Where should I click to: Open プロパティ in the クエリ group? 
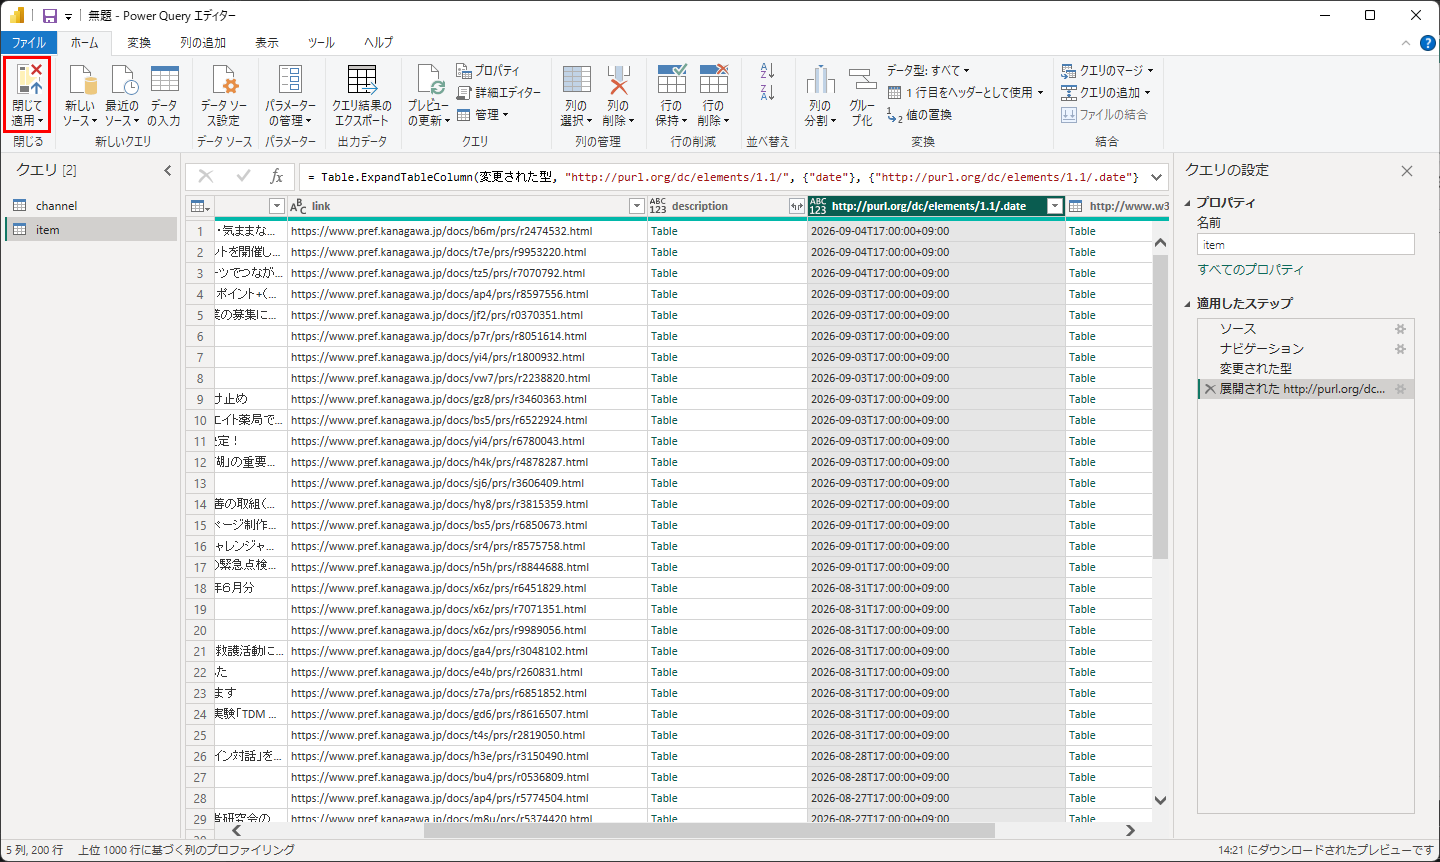(x=488, y=71)
